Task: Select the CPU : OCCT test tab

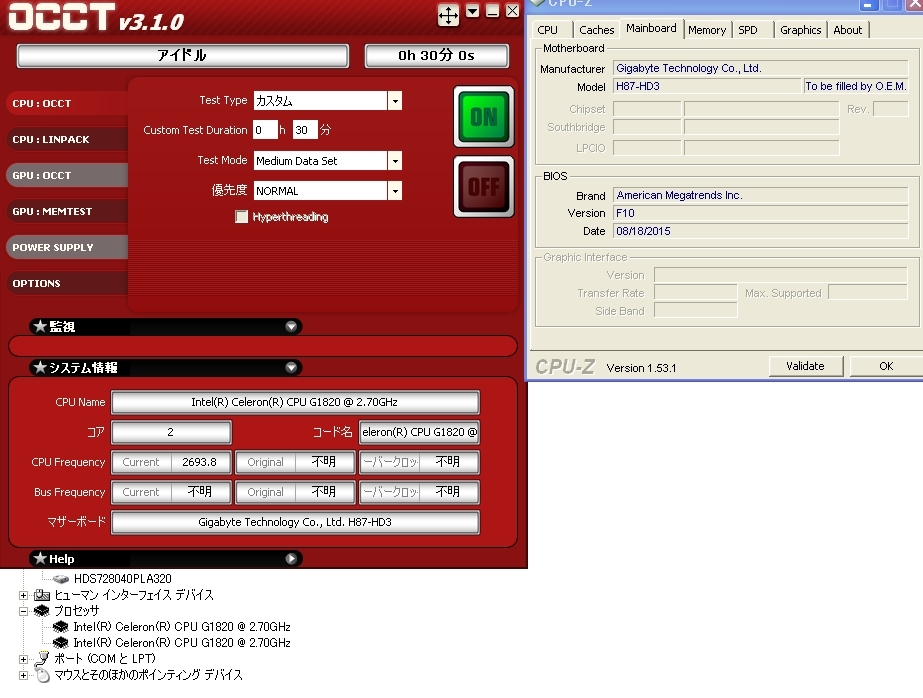Action: (x=67, y=104)
